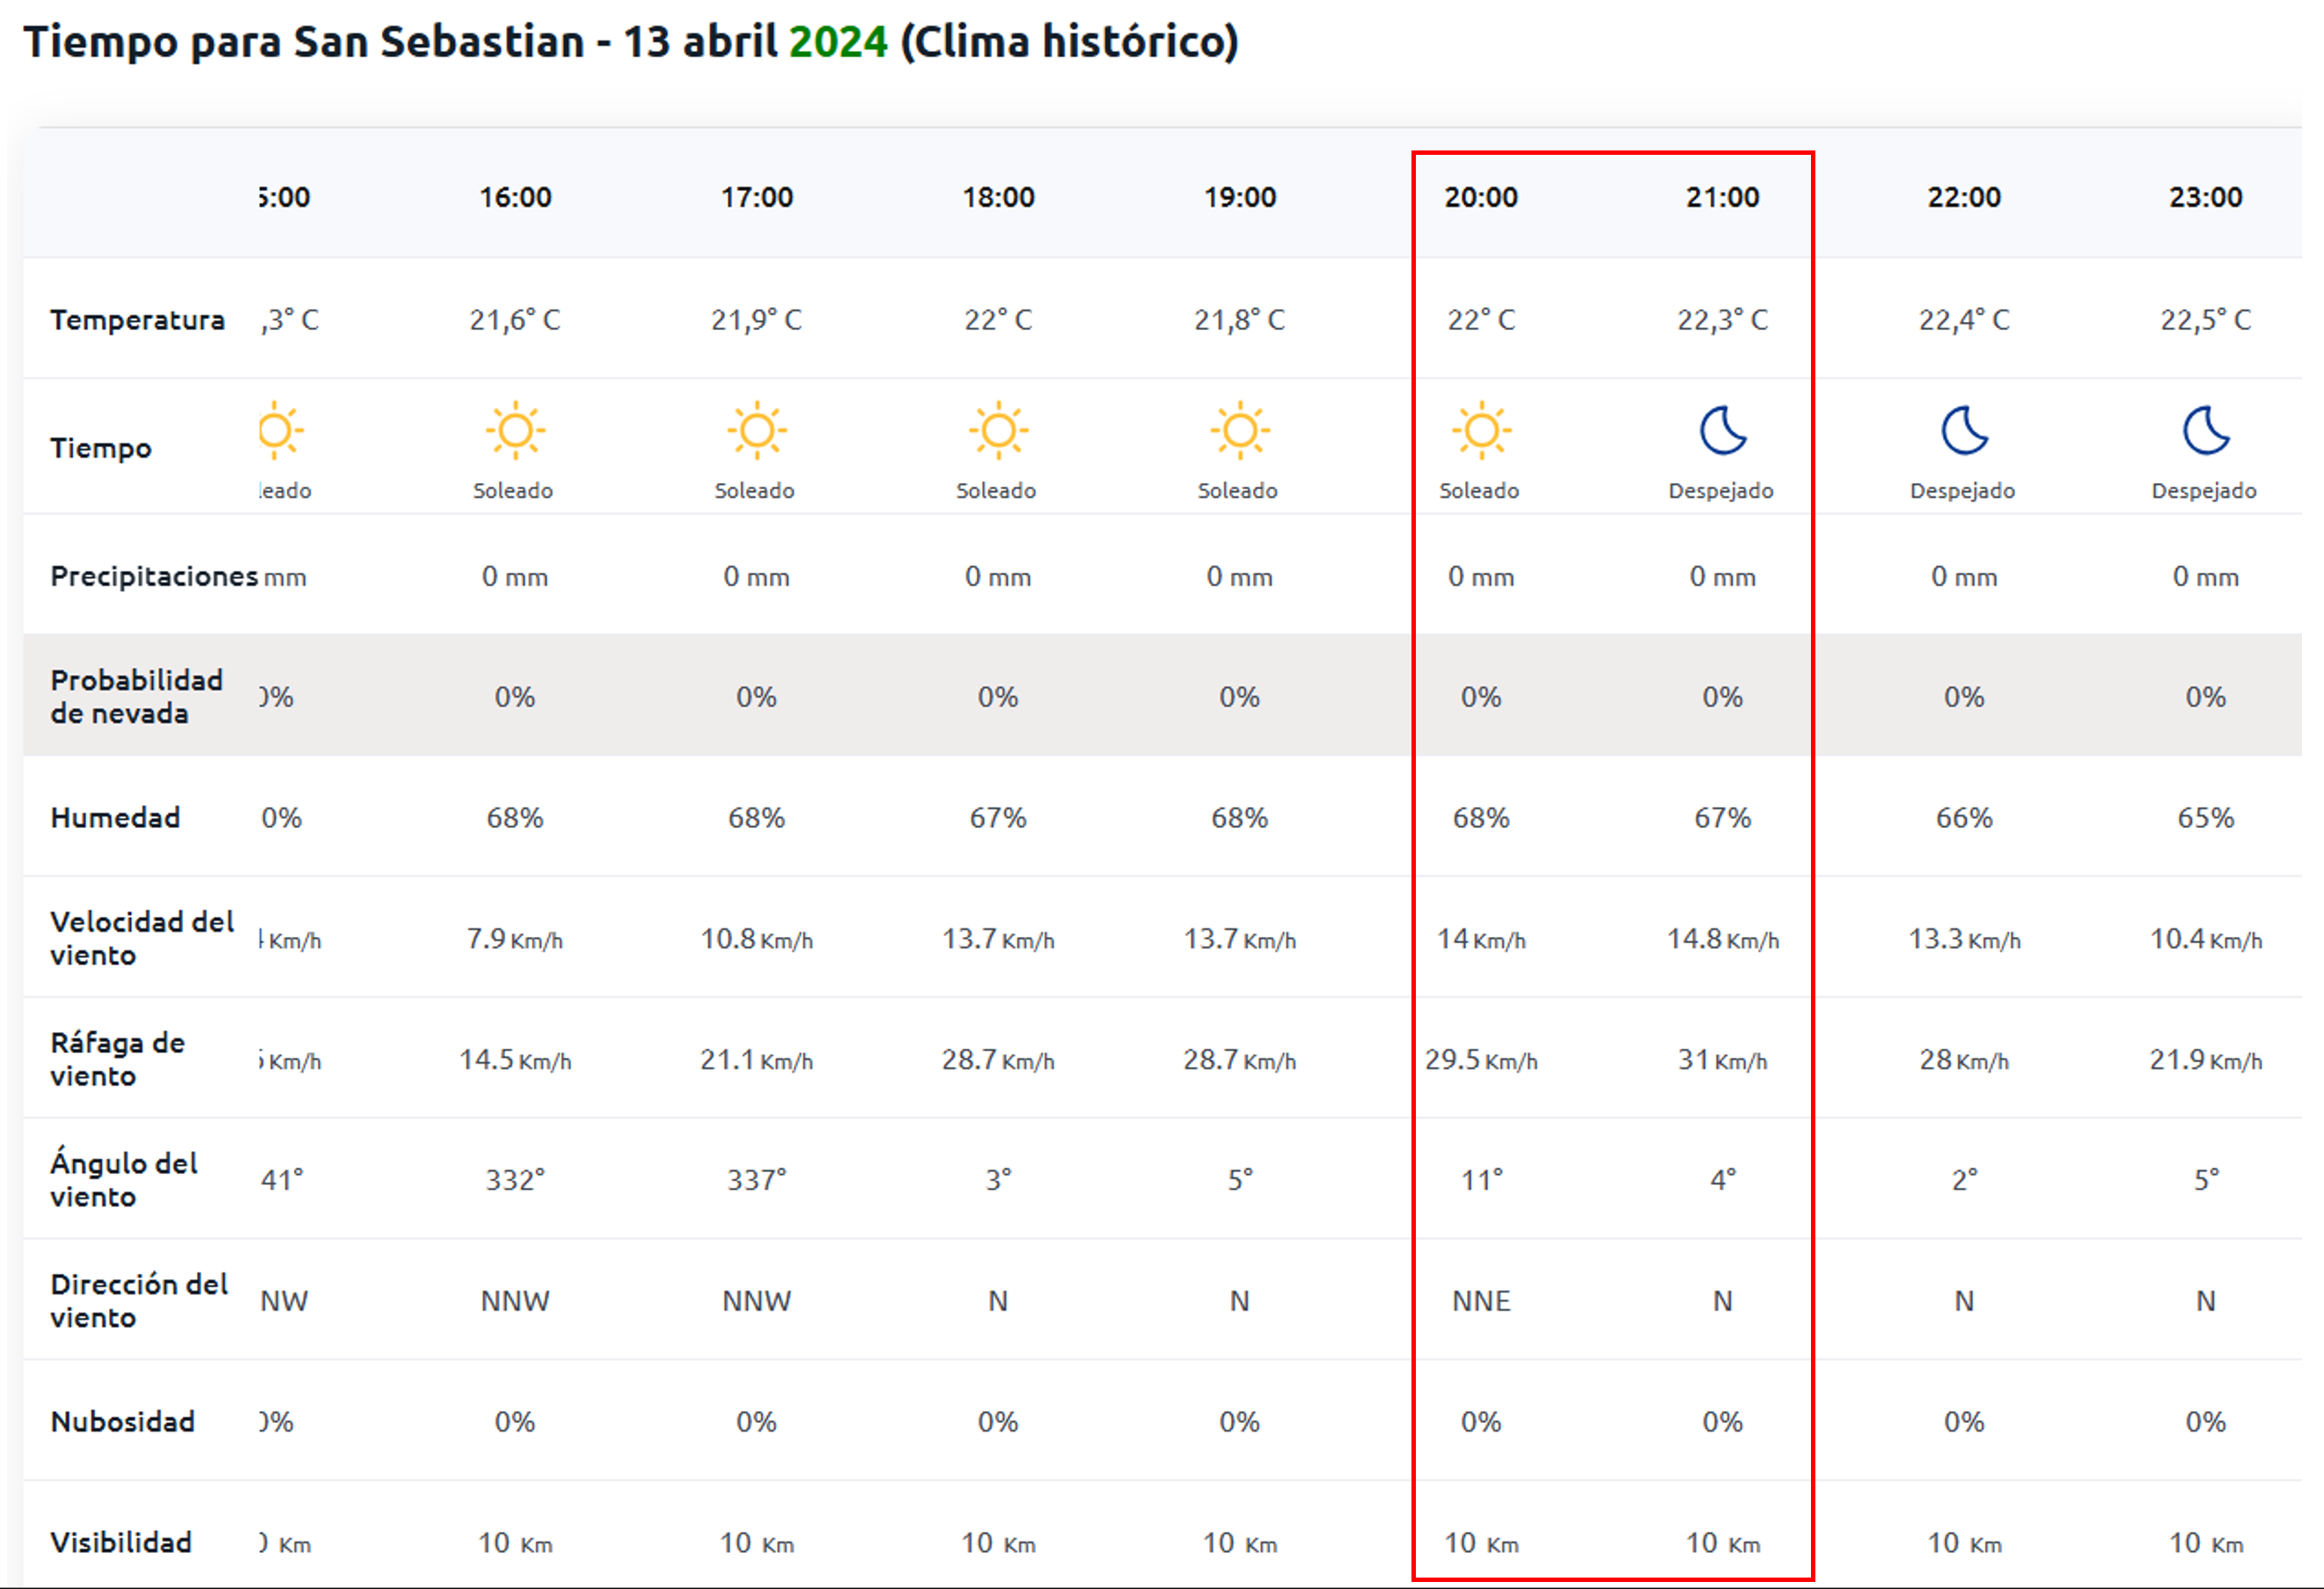The width and height of the screenshot is (2324, 1589).
Task: Click the moon icon under 23:00
Action: (2206, 431)
